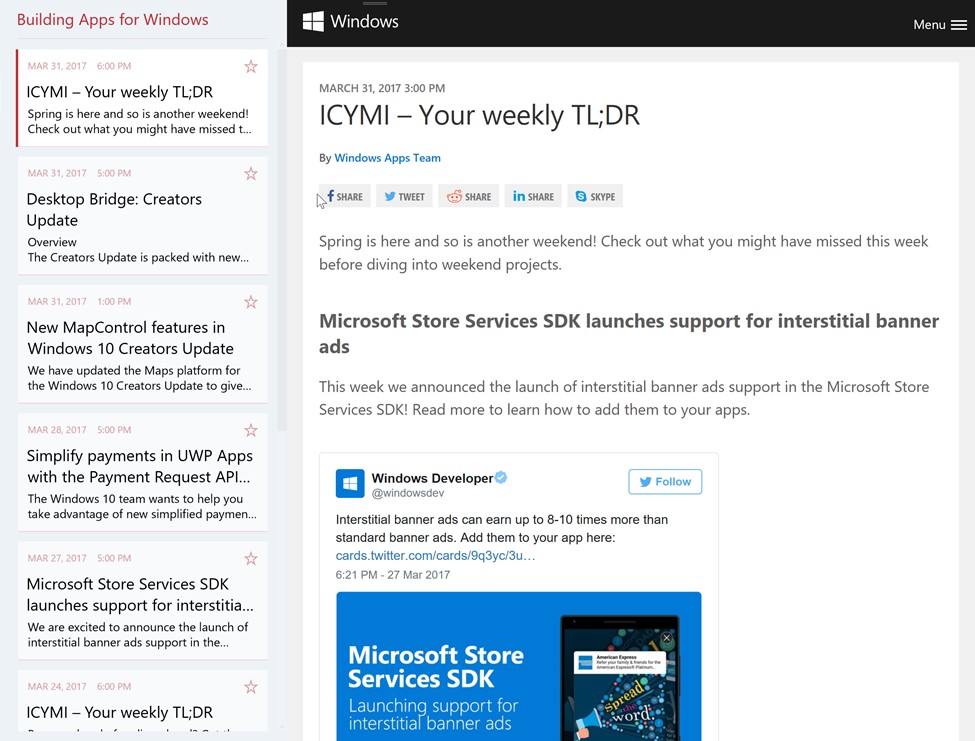
Task: Star the Mar 24 ICYMI article
Action: [x=251, y=687]
